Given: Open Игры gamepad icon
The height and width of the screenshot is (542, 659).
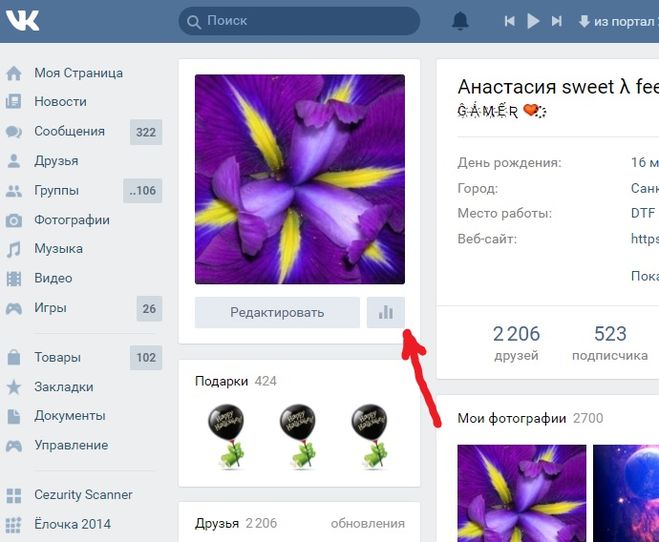Looking at the screenshot, I should pos(13,308).
